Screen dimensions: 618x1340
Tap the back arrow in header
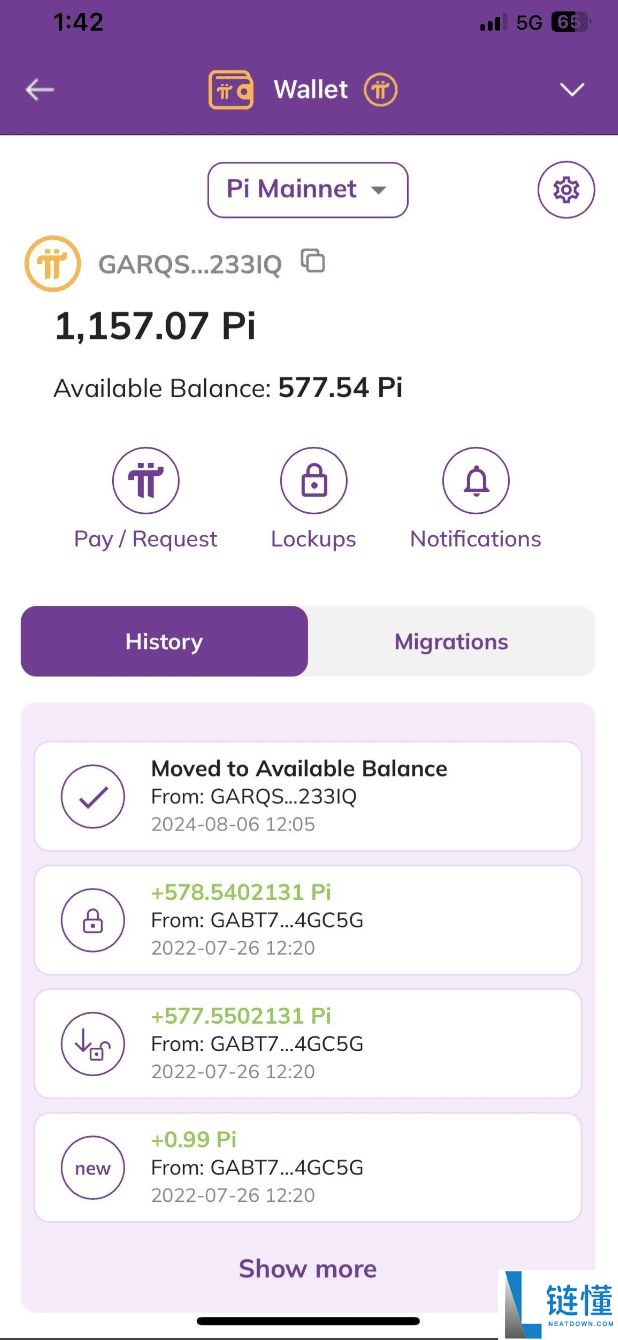click(x=40, y=90)
